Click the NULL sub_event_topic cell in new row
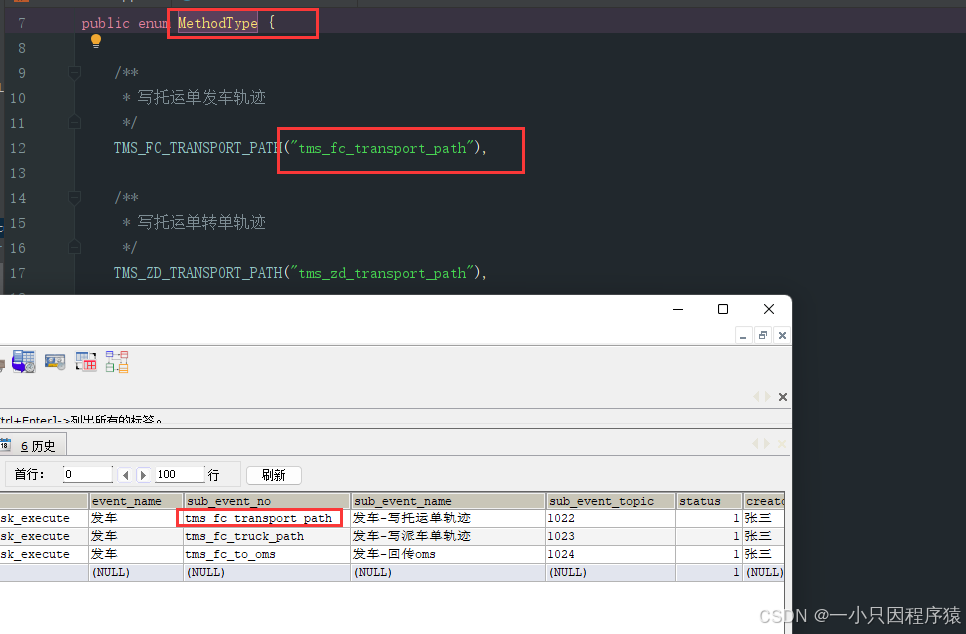This screenshot has height=634, width=966. click(611, 572)
